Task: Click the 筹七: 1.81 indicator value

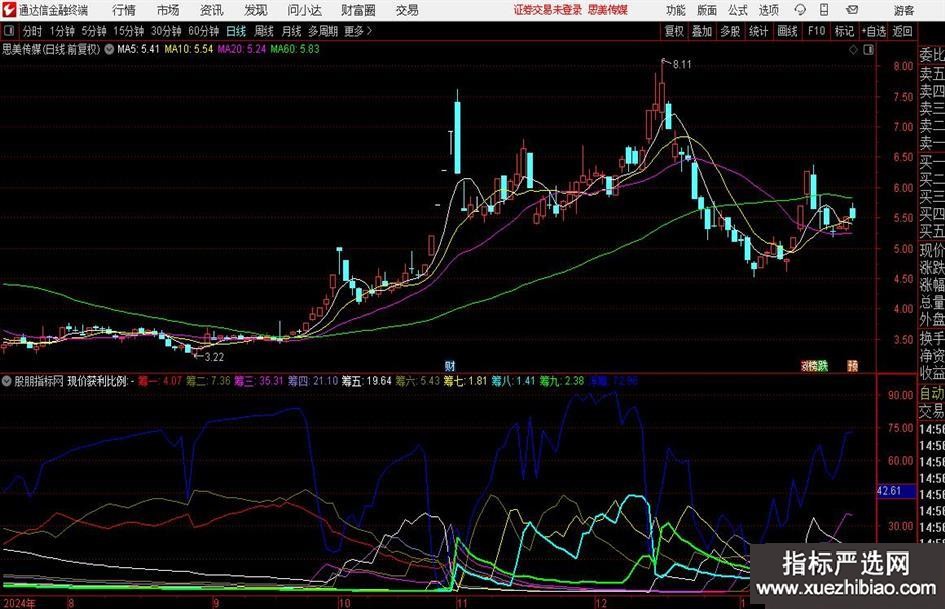Action: coord(465,381)
